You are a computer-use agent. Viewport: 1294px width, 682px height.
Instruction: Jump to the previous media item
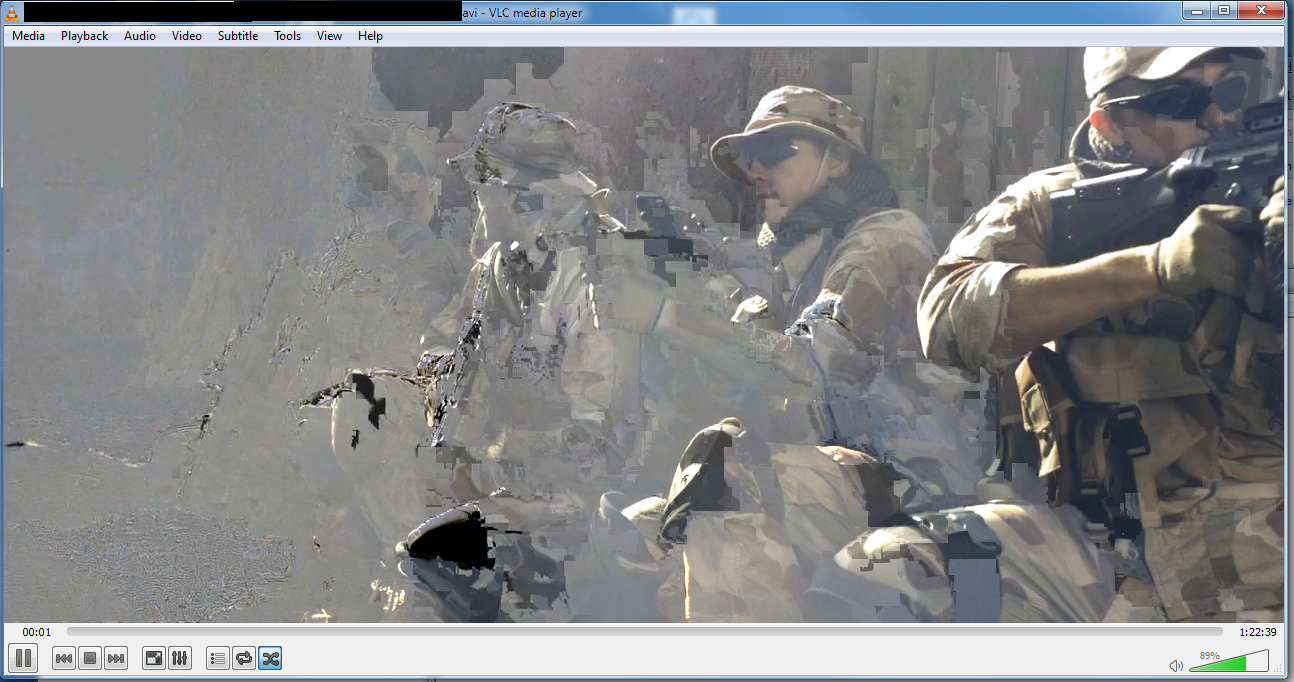pos(64,658)
